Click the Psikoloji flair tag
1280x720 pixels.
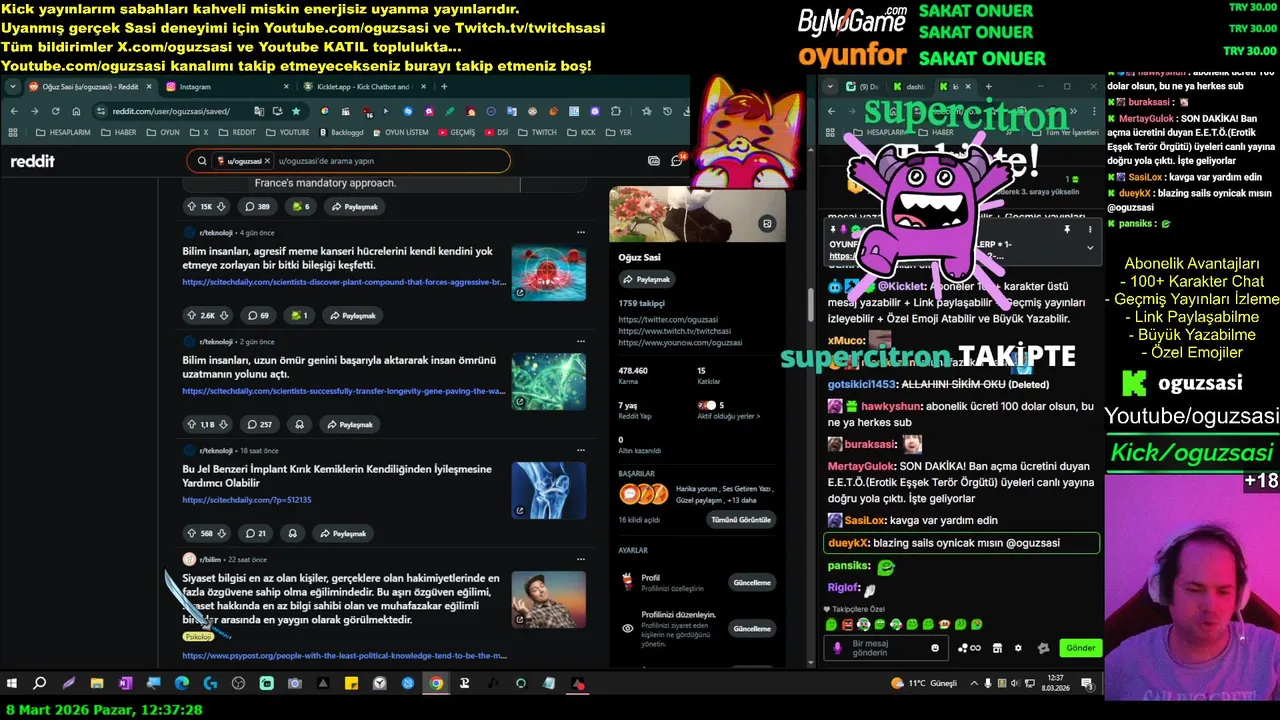click(x=199, y=636)
